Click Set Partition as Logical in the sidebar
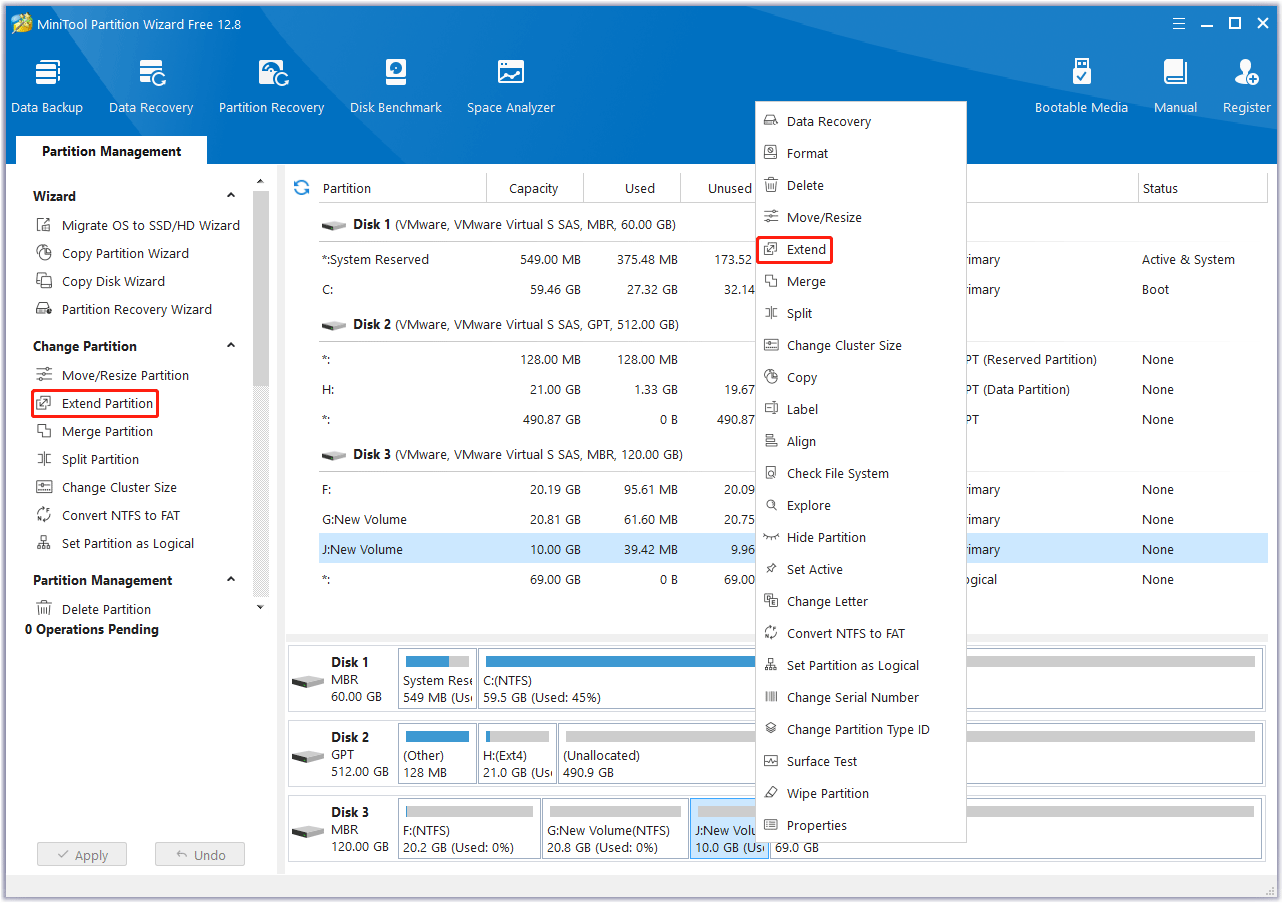The image size is (1282, 903). 115,543
